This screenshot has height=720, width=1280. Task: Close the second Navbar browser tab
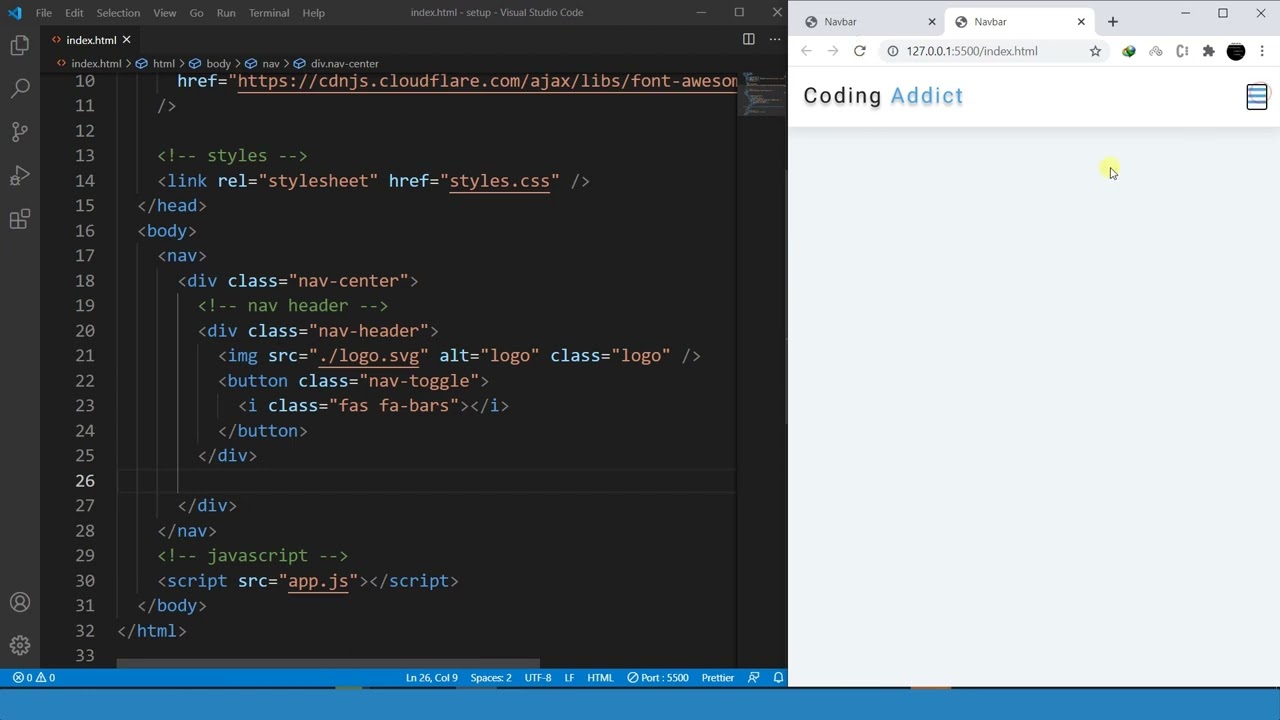click(x=1081, y=21)
